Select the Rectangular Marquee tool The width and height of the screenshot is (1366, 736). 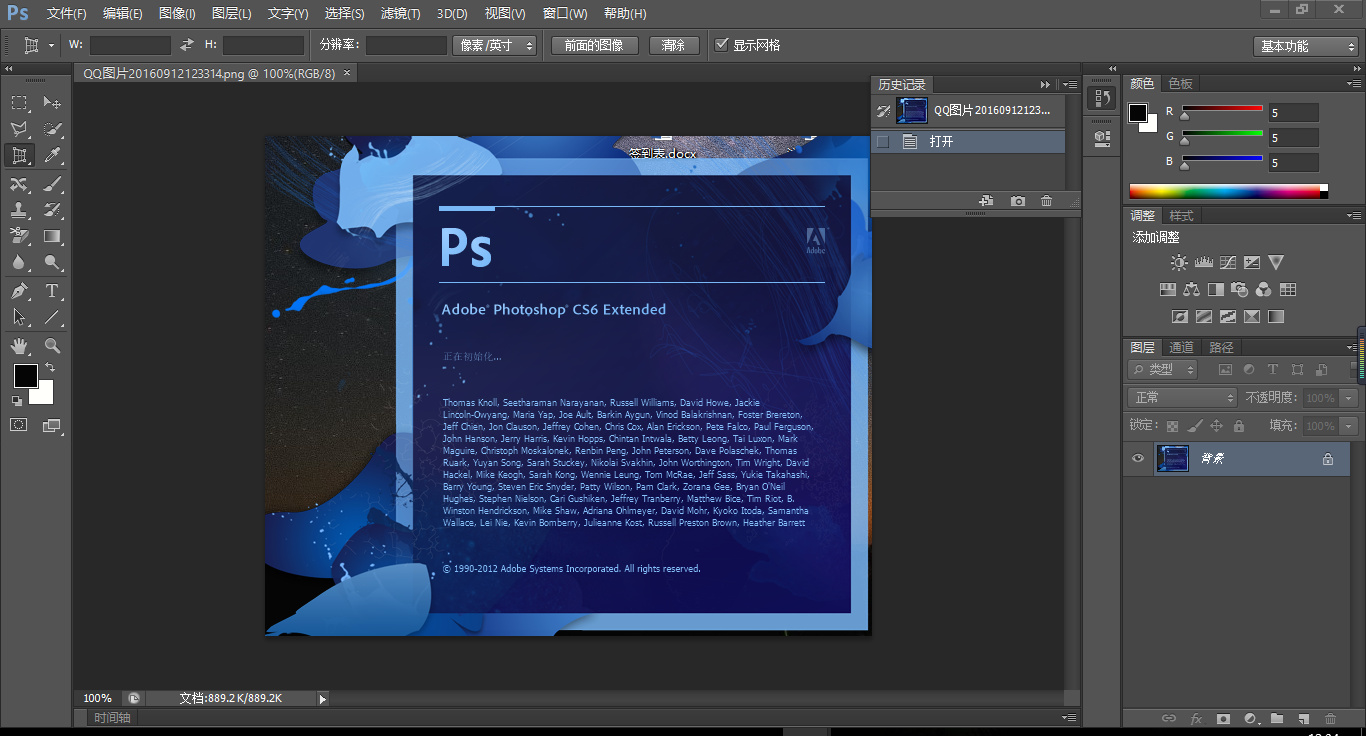pyautogui.click(x=19, y=102)
